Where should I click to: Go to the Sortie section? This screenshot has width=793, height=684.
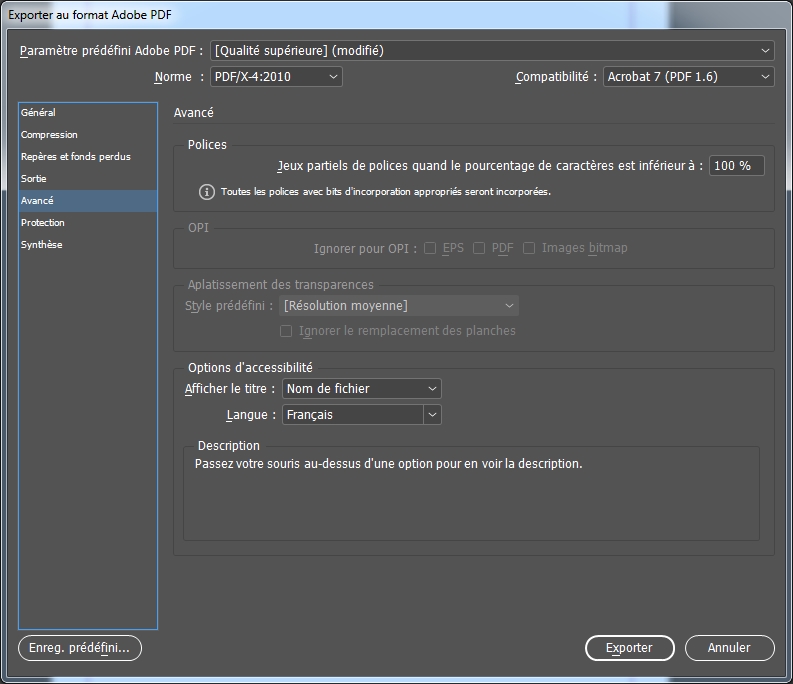point(88,179)
